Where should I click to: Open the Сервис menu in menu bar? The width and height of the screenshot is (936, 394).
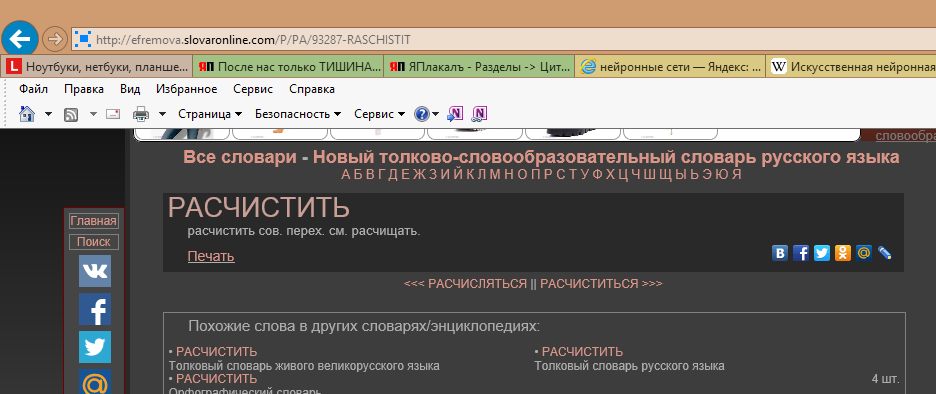253,89
